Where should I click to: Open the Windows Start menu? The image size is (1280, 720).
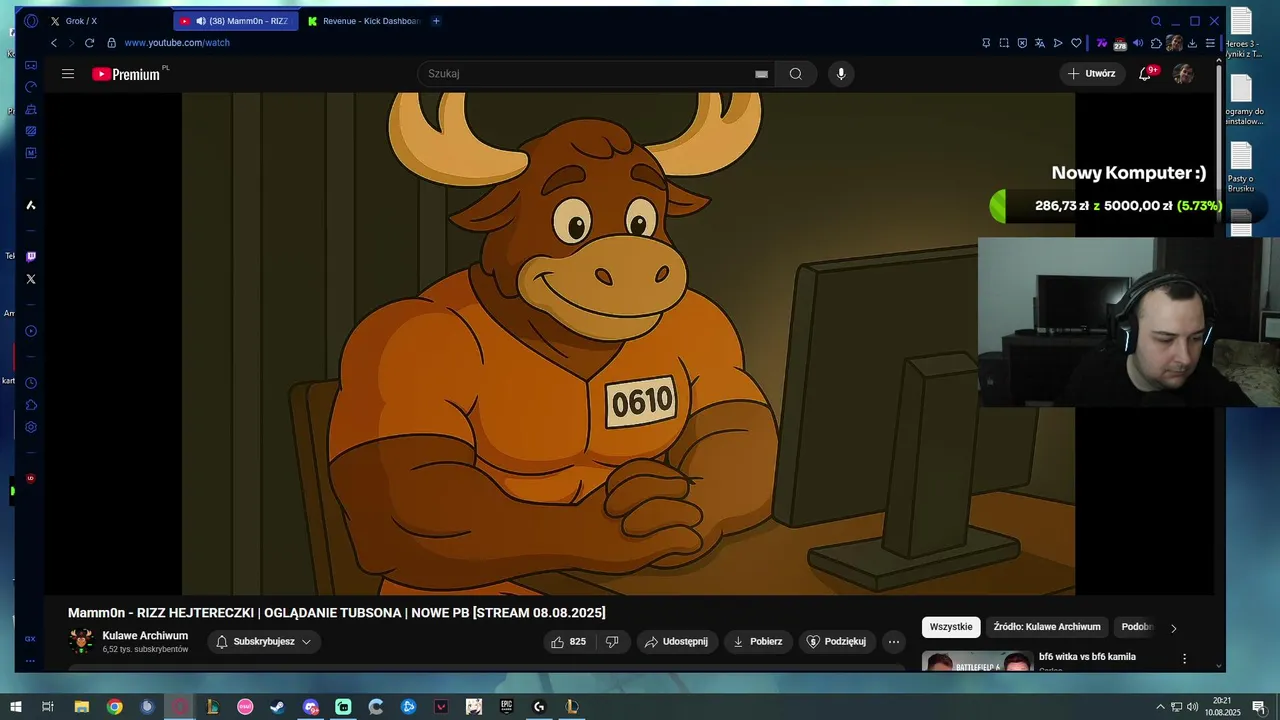click(x=15, y=707)
